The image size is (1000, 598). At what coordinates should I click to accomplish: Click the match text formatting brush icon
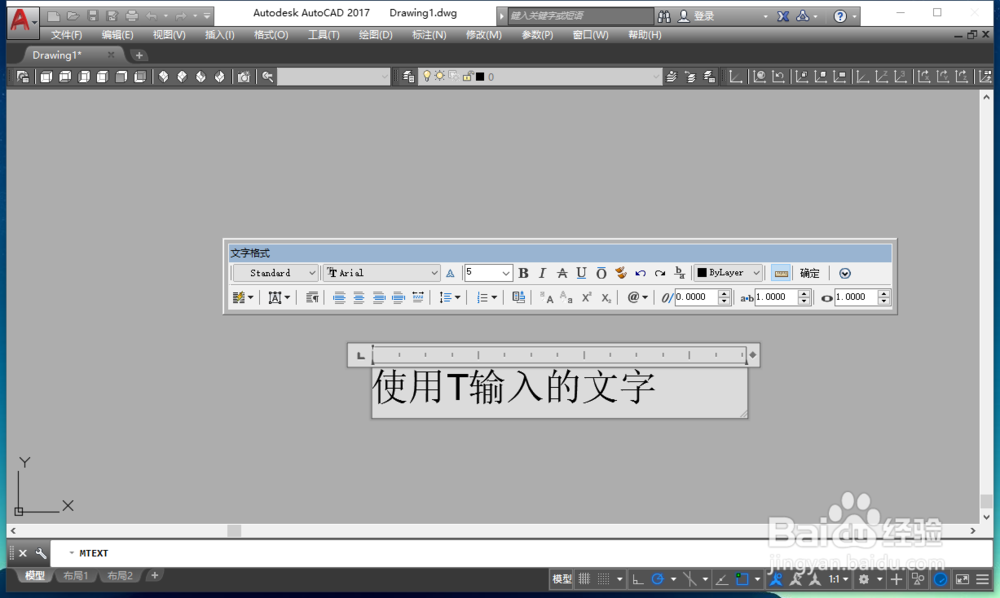click(621, 273)
